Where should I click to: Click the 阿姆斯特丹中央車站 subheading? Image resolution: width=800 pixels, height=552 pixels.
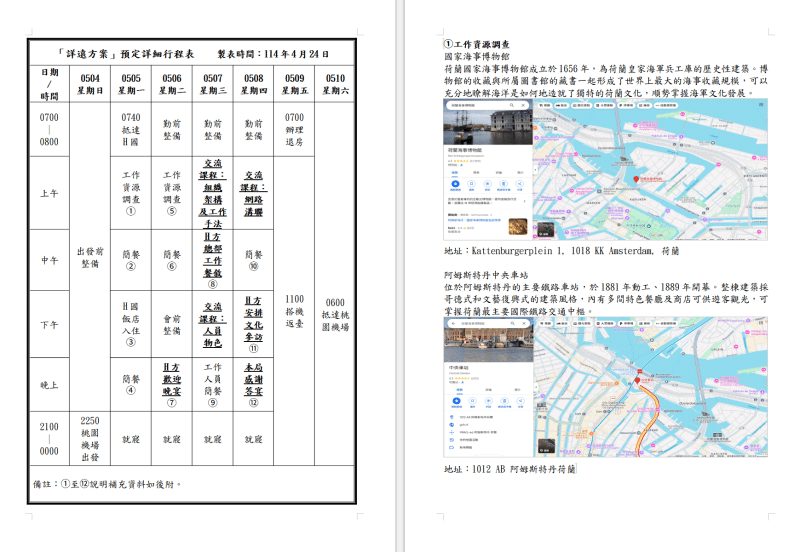pos(486,275)
